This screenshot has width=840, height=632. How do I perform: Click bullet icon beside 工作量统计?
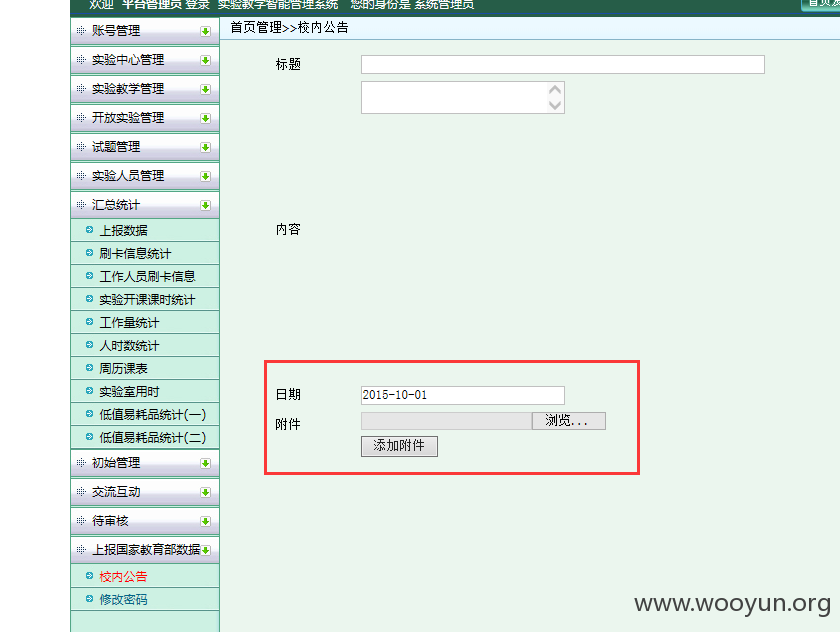(x=89, y=322)
